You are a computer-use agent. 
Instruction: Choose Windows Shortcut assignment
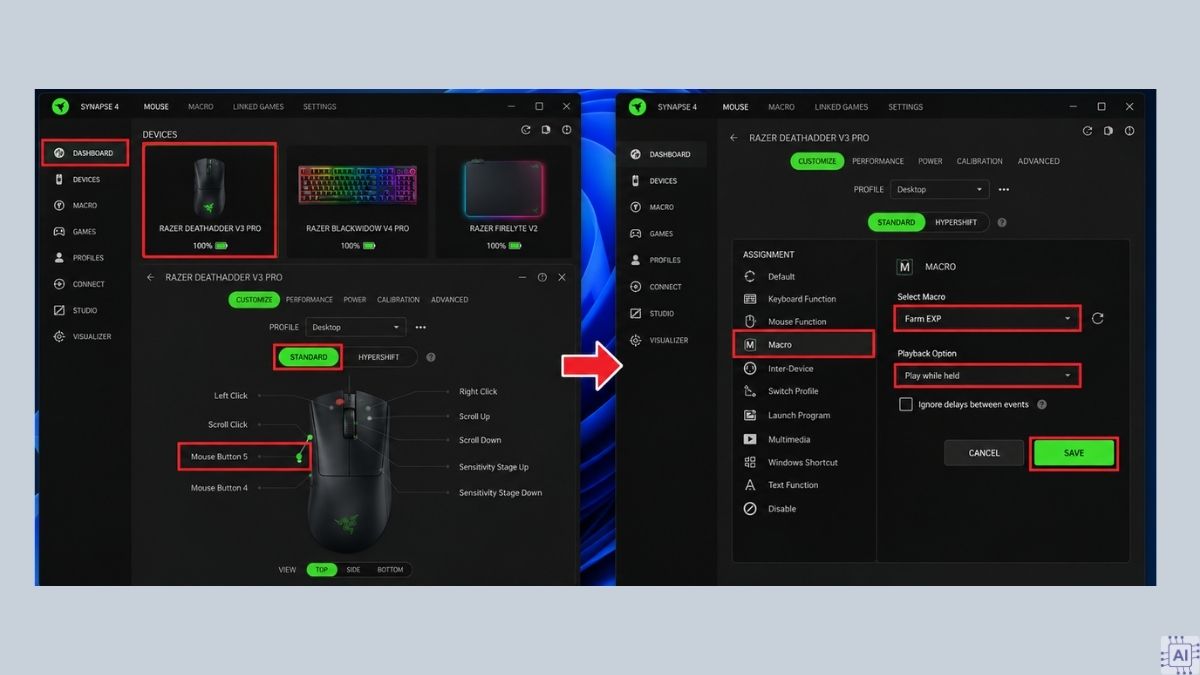click(803, 463)
